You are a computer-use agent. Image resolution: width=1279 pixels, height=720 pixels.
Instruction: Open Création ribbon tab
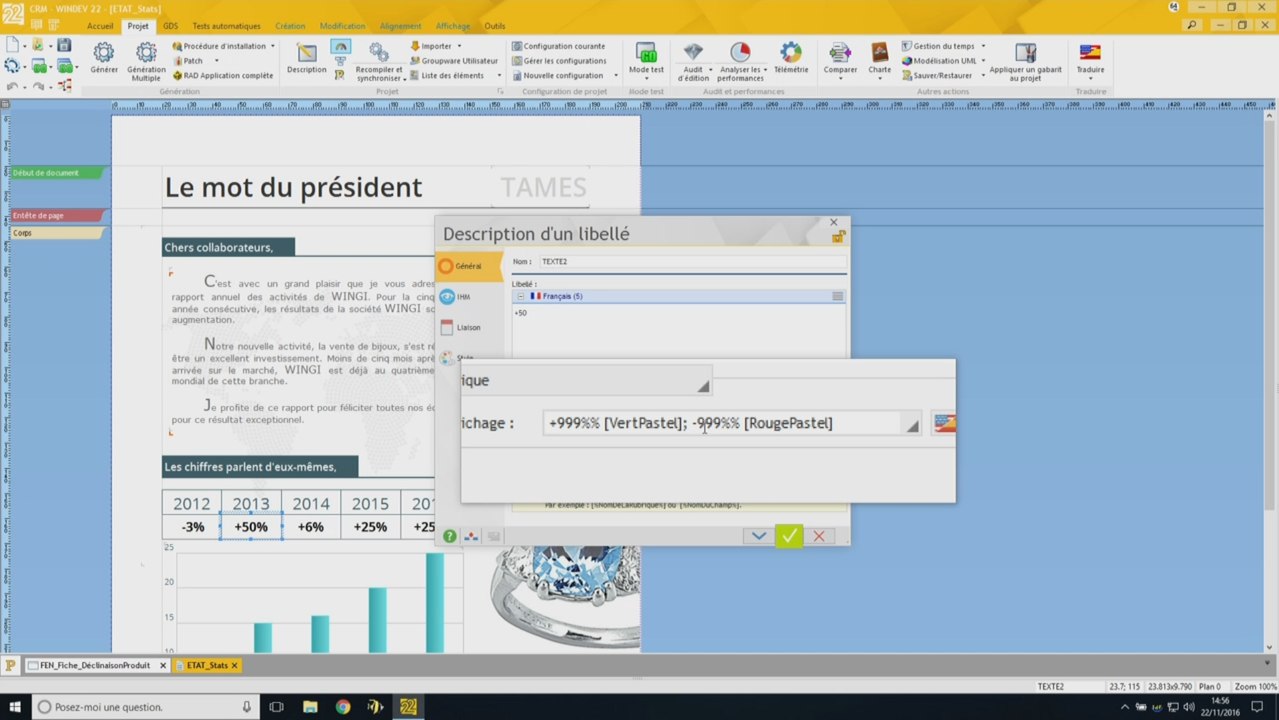click(x=290, y=26)
